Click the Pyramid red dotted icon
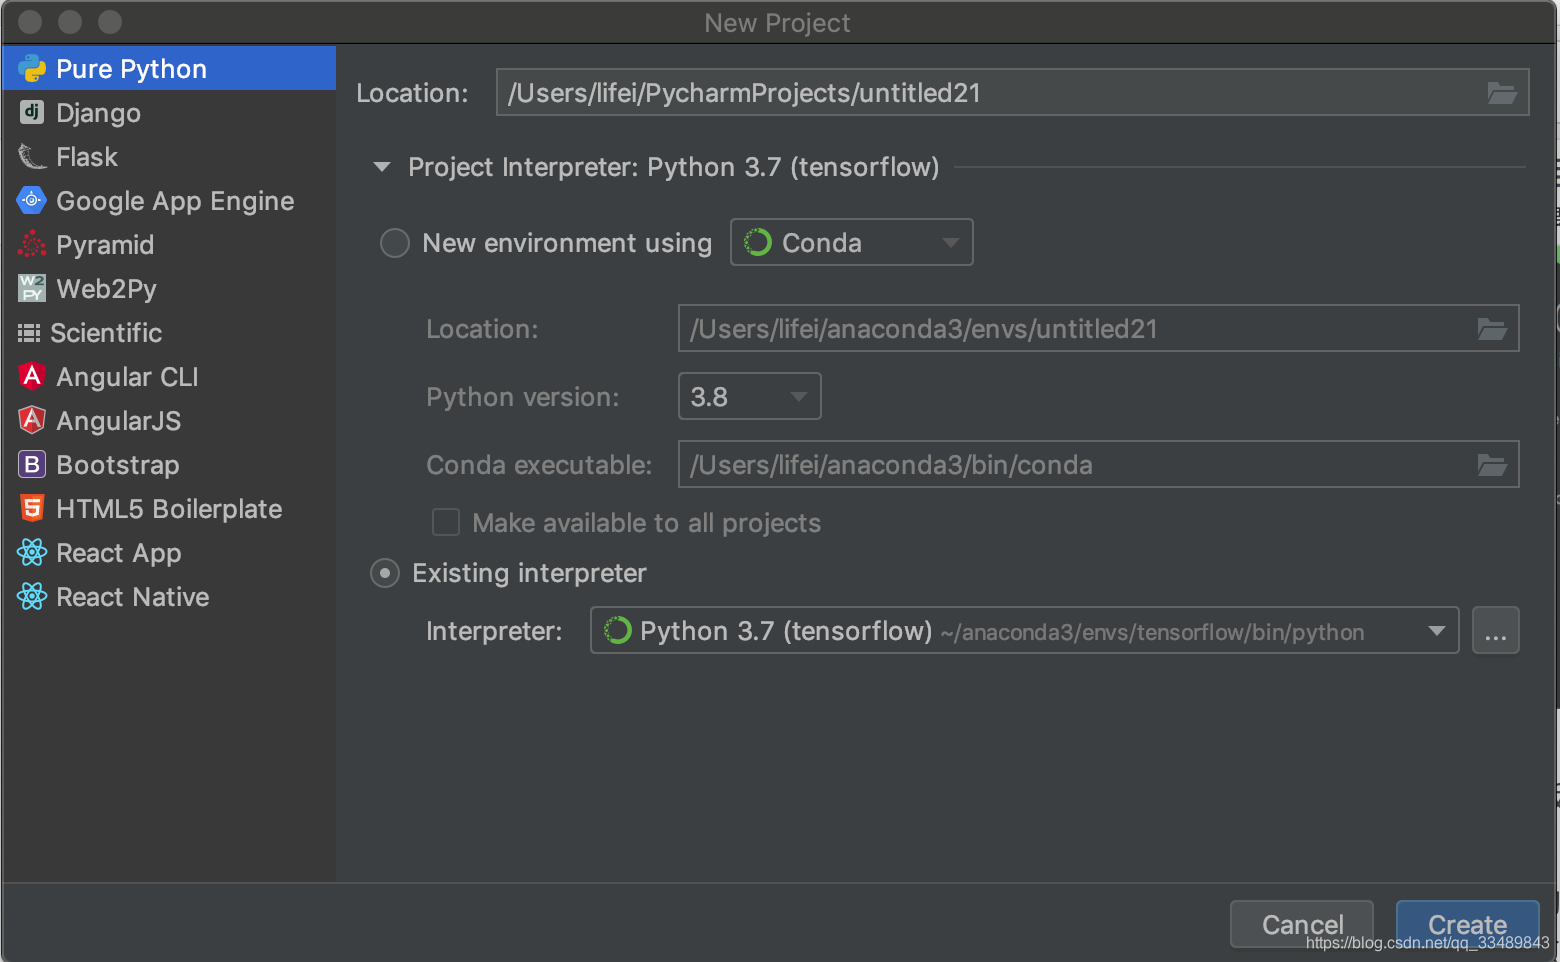The width and height of the screenshot is (1560, 962). click(32, 244)
